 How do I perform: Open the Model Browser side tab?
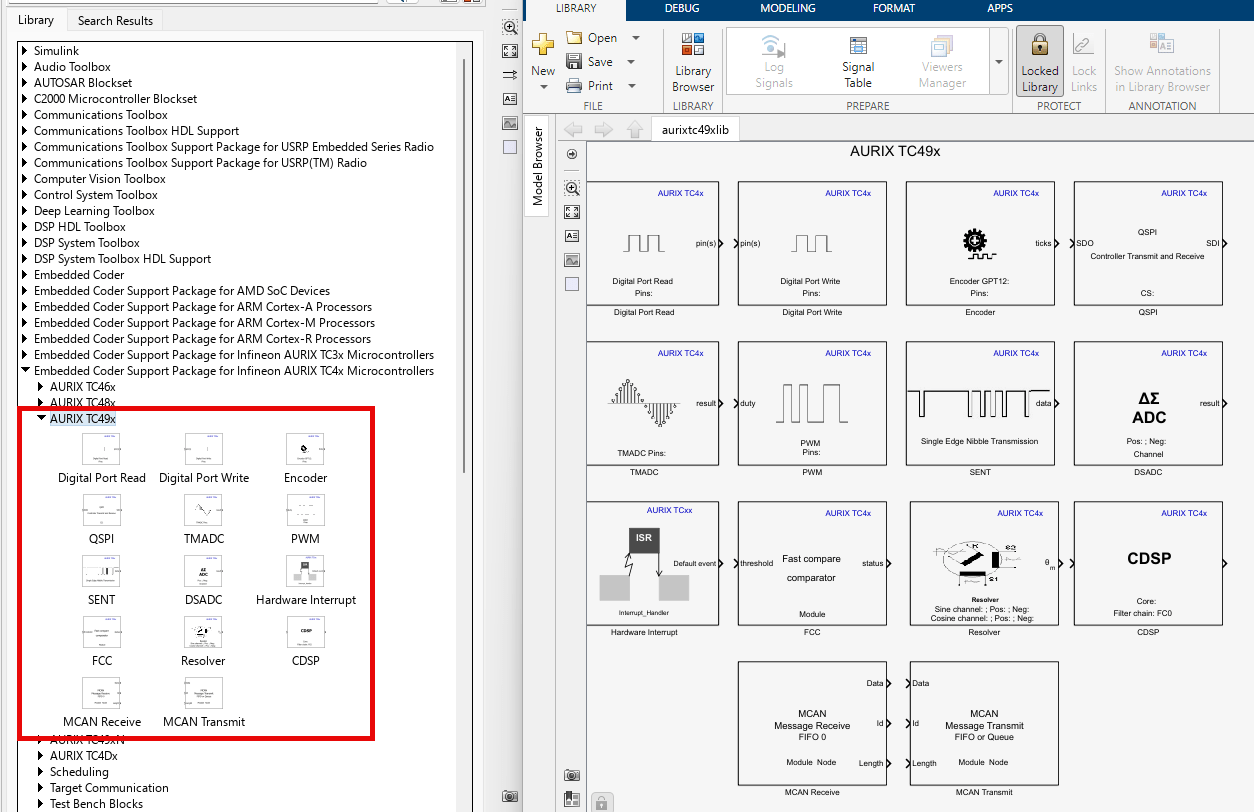(537, 166)
